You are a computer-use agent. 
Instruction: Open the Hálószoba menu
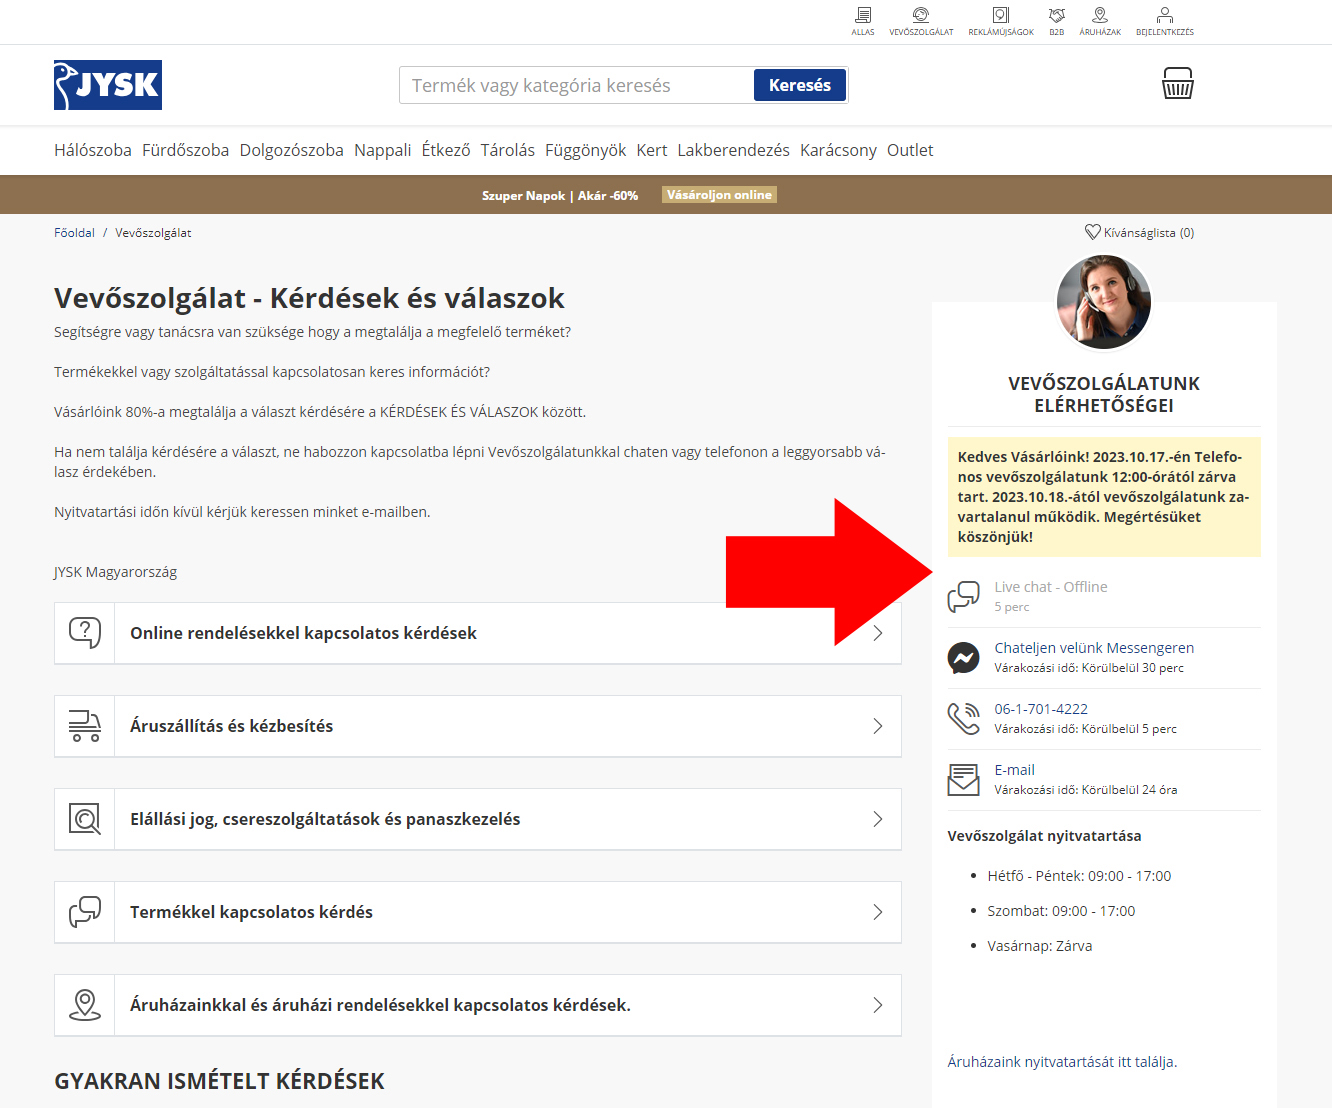[93, 150]
